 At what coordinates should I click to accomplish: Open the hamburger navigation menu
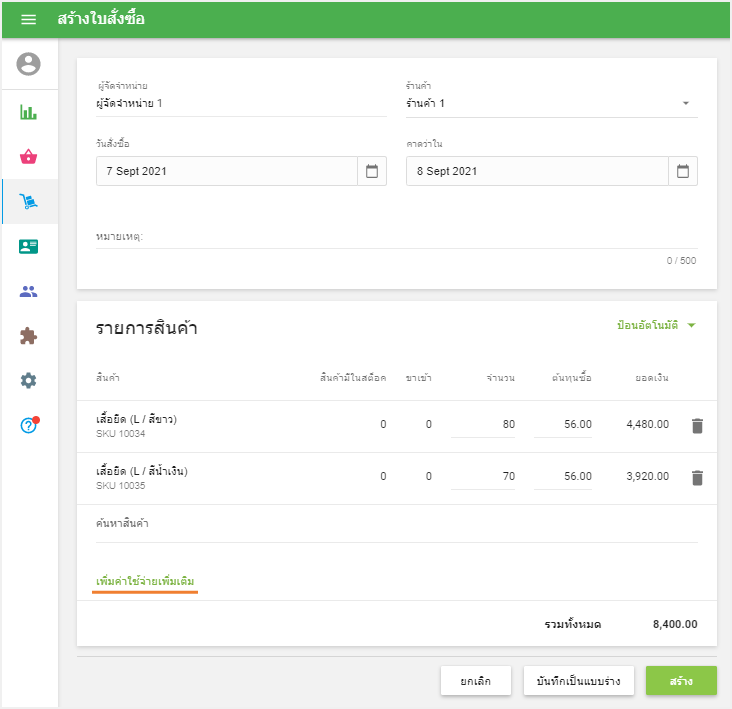(x=28, y=20)
